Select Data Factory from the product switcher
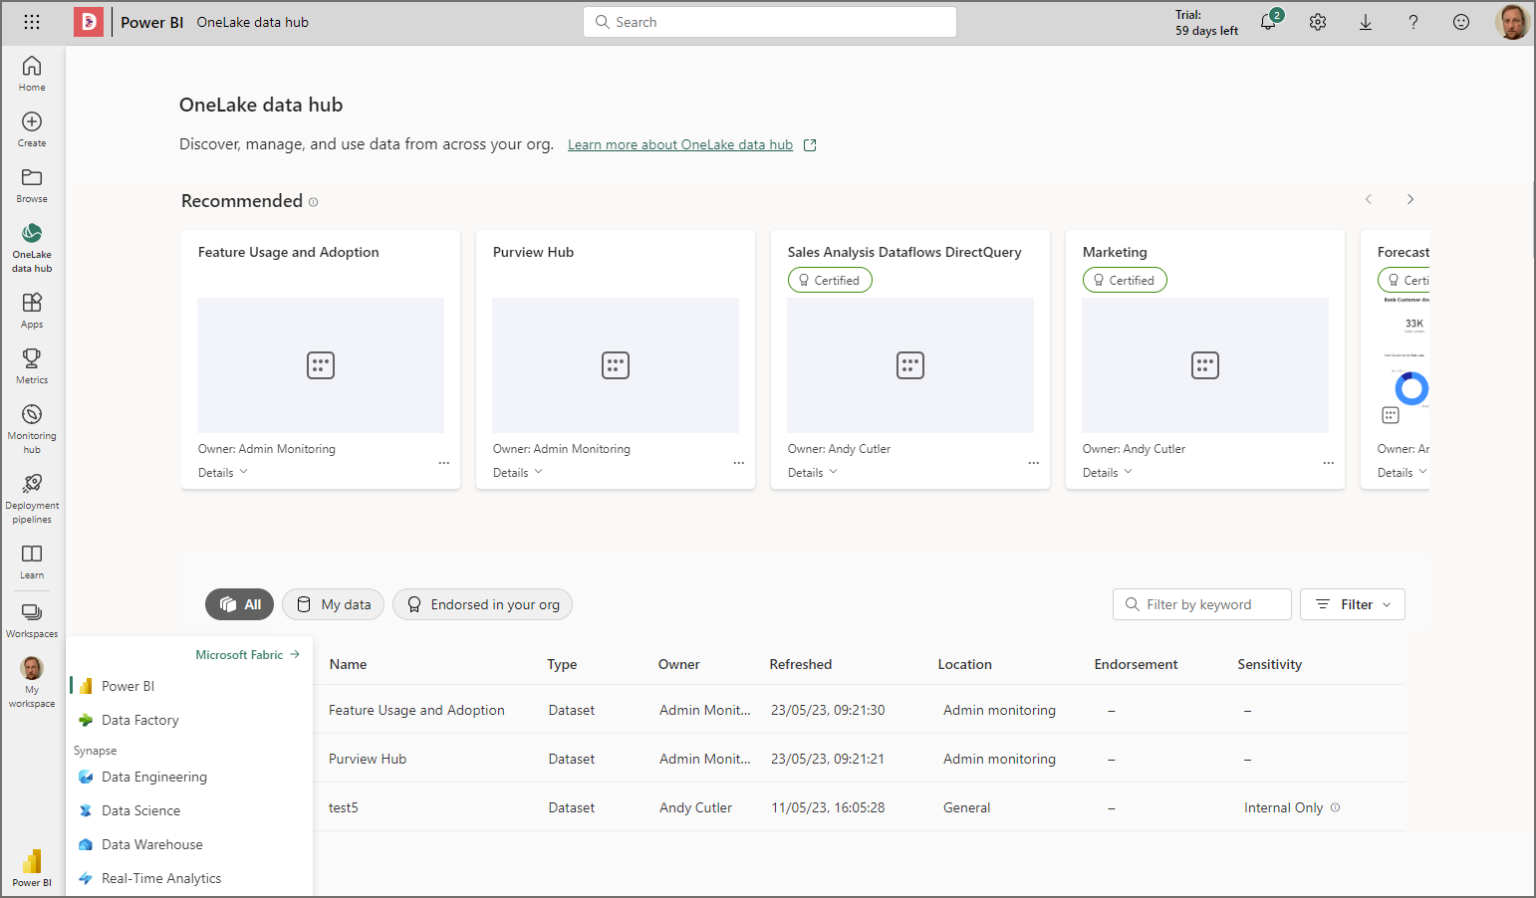 (138, 719)
